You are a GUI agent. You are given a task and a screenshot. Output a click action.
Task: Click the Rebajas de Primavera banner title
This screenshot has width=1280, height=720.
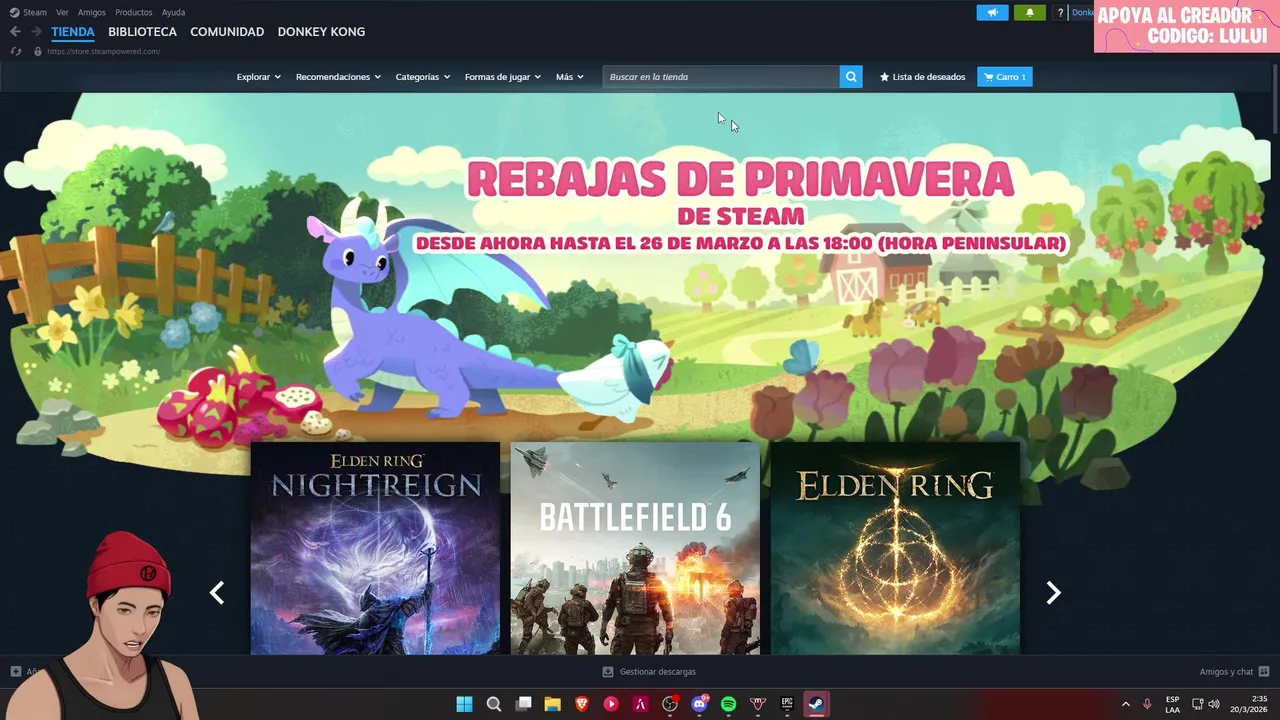tap(740, 180)
